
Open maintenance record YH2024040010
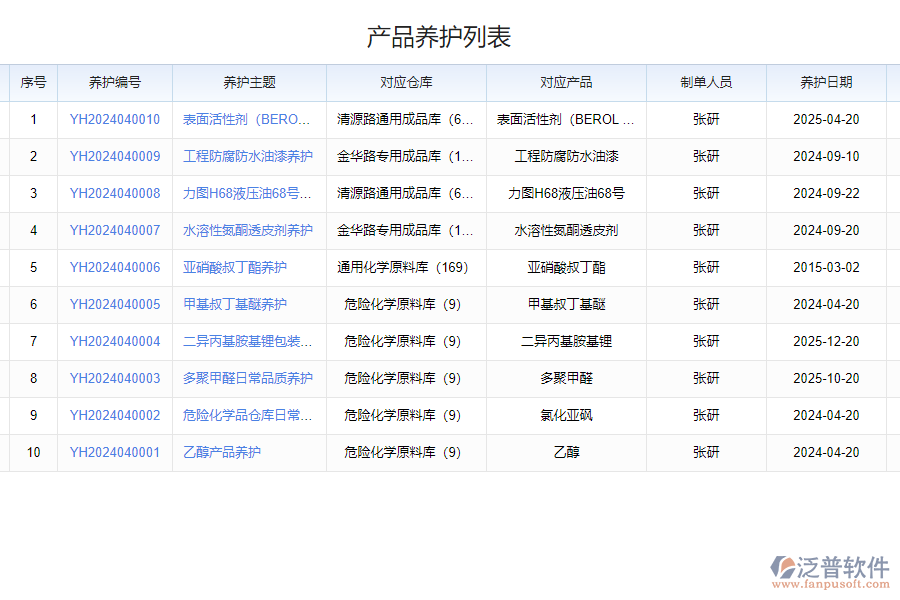click(x=117, y=119)
